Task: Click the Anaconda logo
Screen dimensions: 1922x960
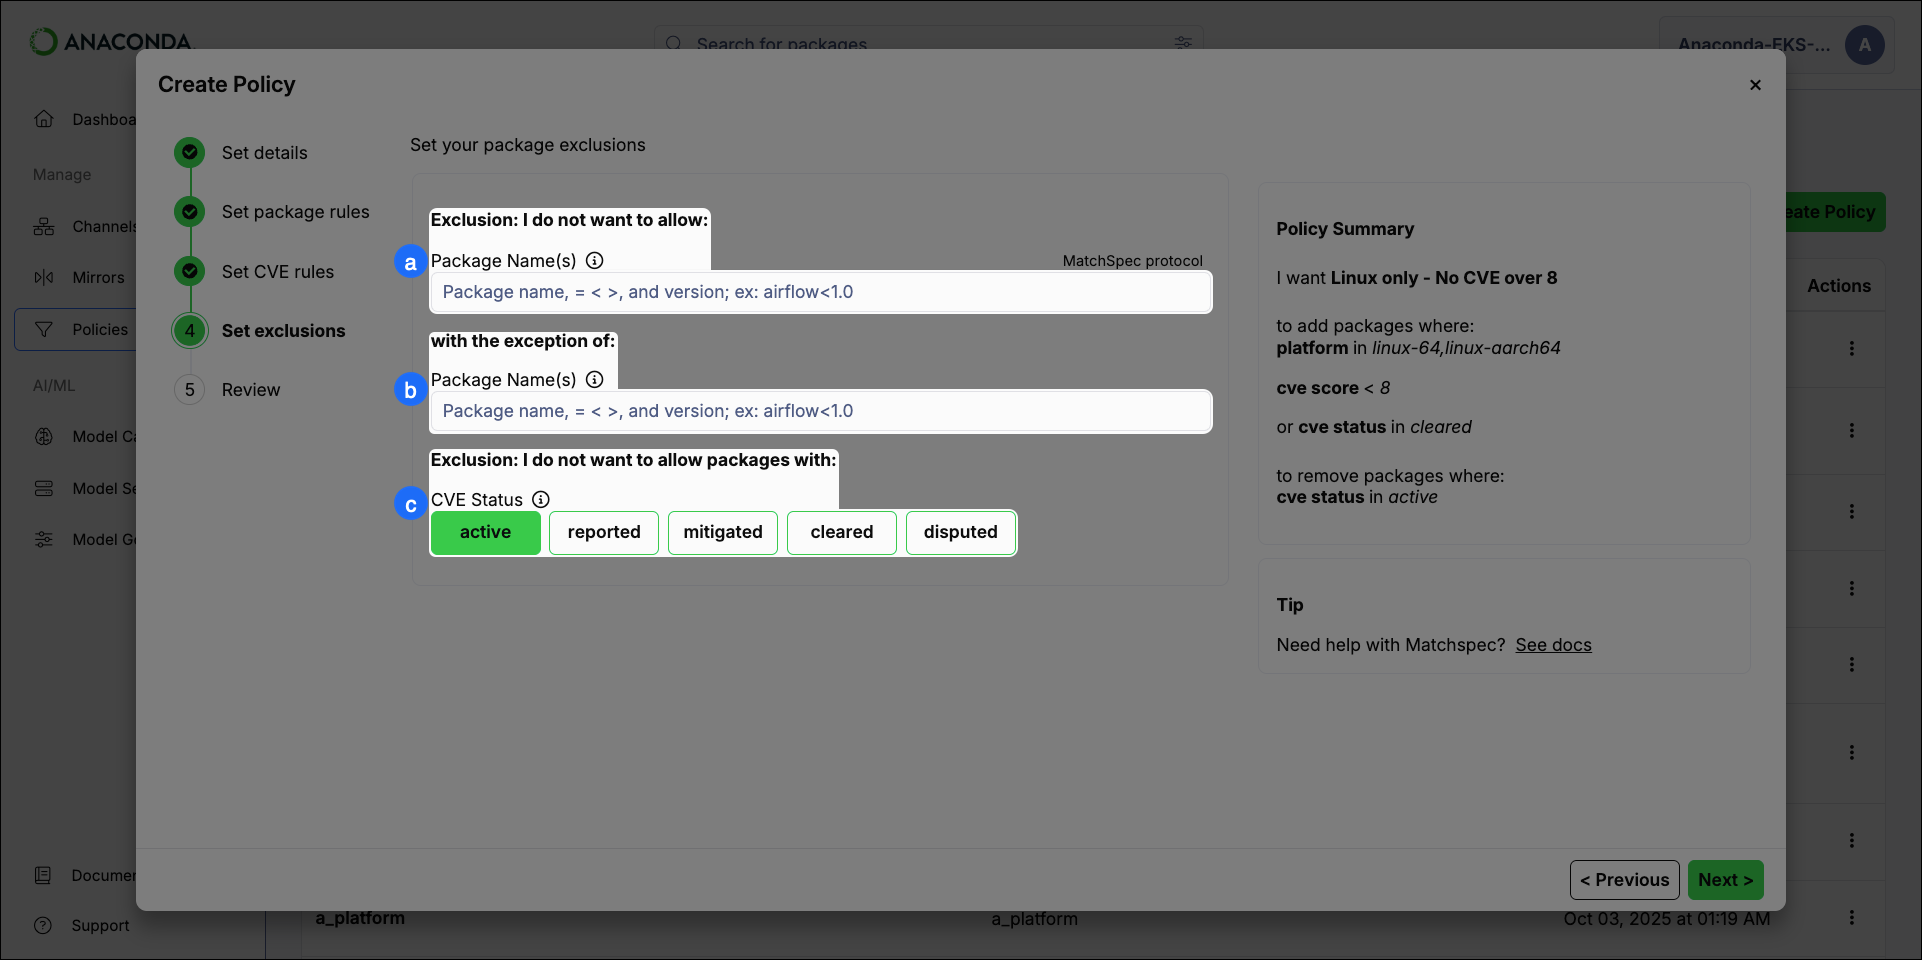Action: [x=110, y=41]
